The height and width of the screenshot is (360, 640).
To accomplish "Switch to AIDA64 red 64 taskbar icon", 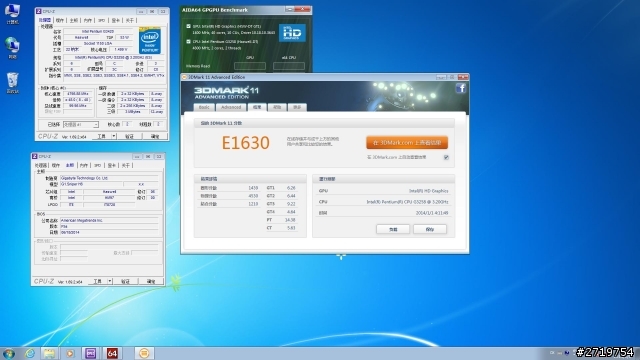I will (112, 353).
